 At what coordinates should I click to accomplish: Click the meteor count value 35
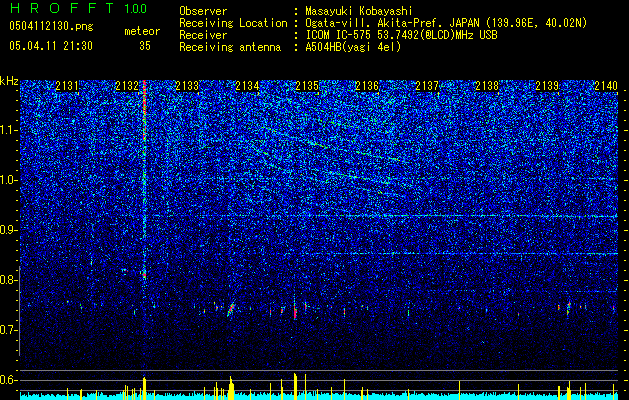[x=145, y=46]
